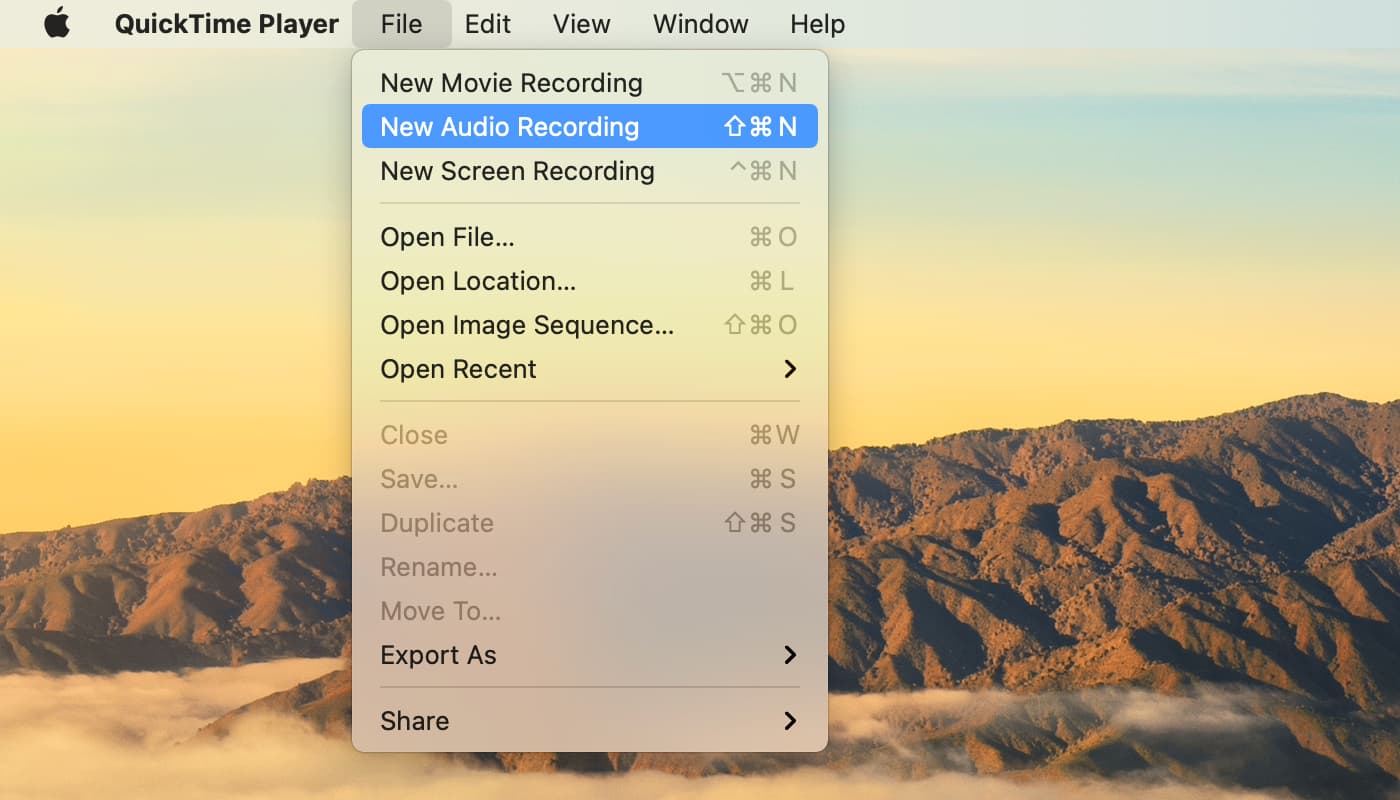Open the Edit menu
This screenshot has height=800, width=1400.
point(488,24)
